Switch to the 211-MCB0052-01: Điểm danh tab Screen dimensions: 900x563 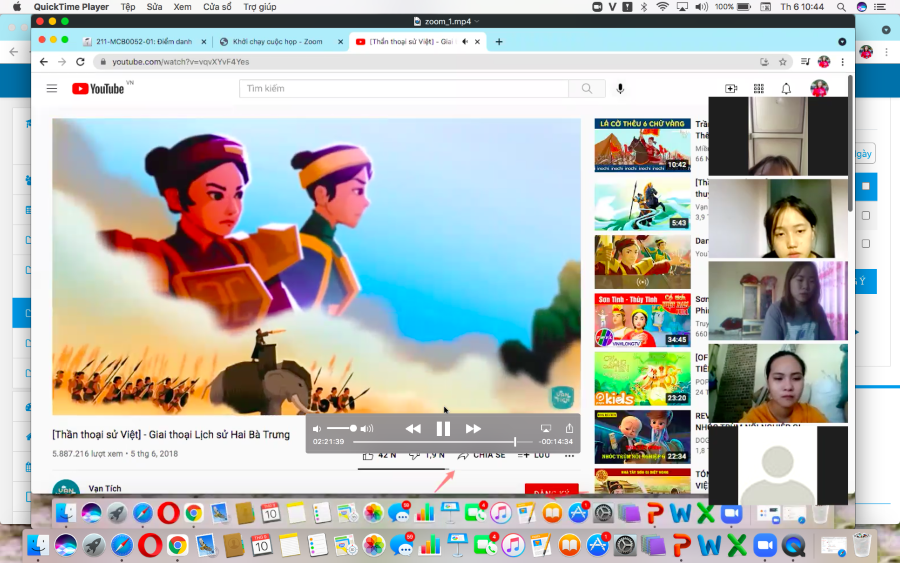click(x=144, y=41)
